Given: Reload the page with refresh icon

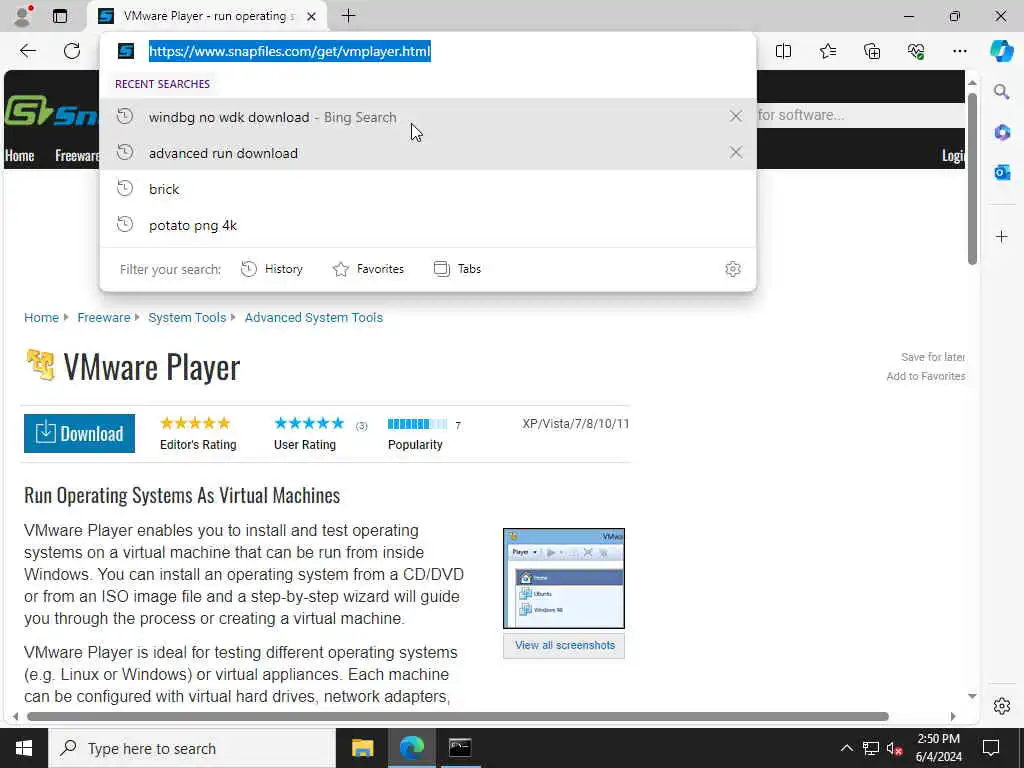Looking at the screenshot, I should (72, 51).
